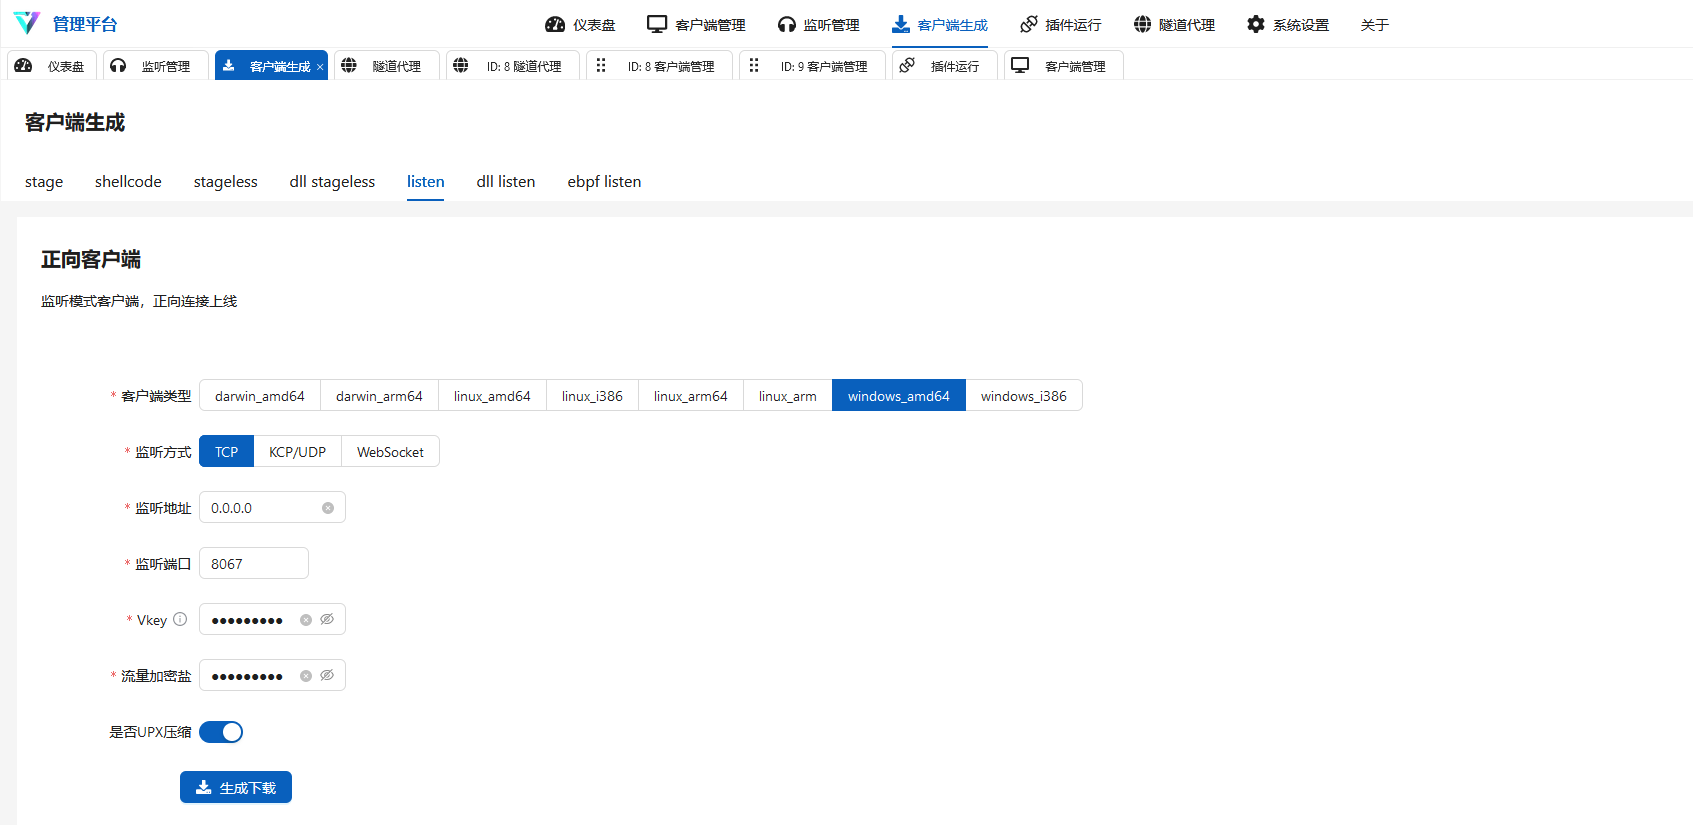Click the 监听端口 input field
The image size is (1693, 825).
(254, 564)
